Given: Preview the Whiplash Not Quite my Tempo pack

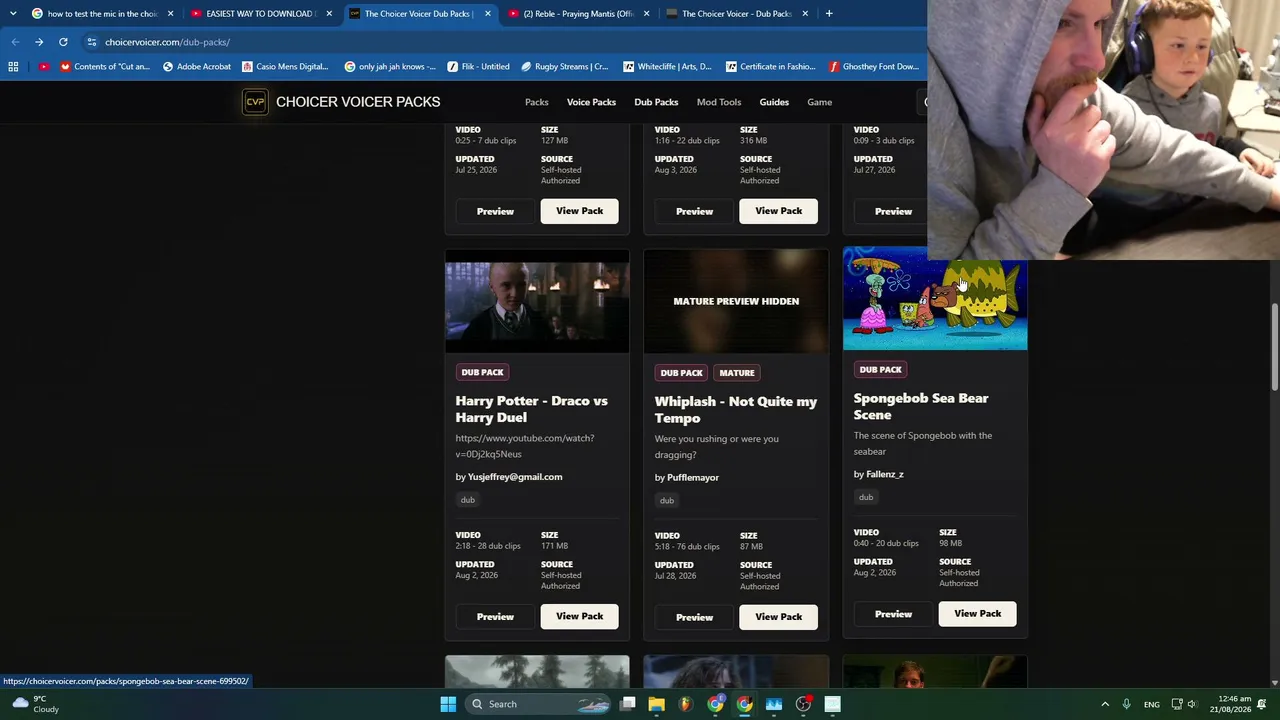Looking at the screenshot, I should (x=694, y=617).
